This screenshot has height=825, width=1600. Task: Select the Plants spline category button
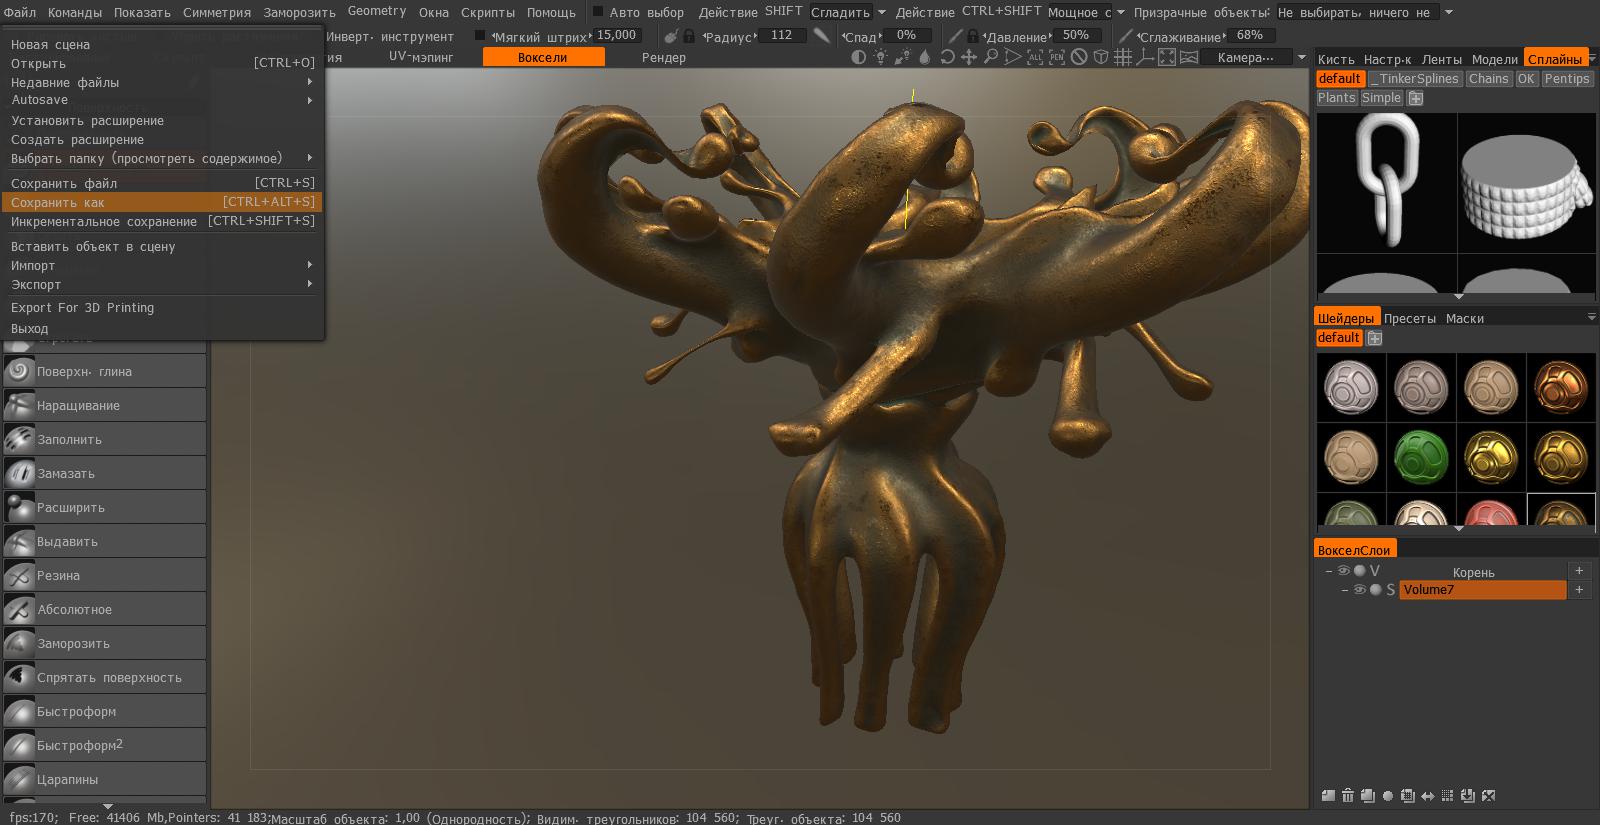pos(1336,98)
